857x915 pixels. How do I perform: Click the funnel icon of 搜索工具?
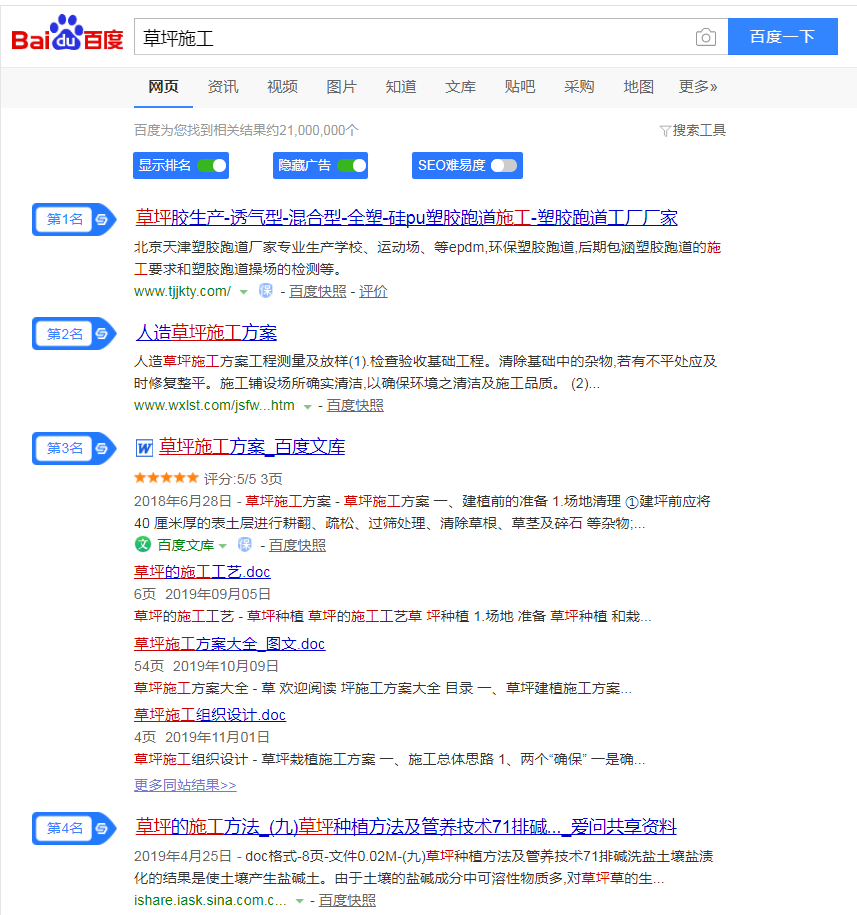click(x=664, y=131)
